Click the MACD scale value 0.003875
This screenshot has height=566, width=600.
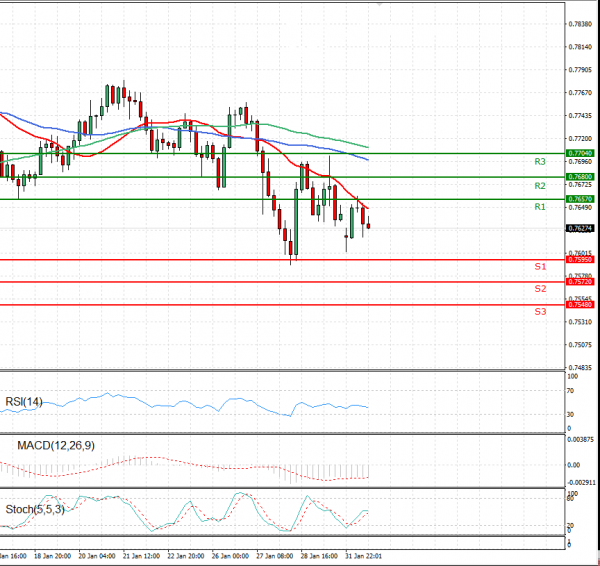coord(580,440)
